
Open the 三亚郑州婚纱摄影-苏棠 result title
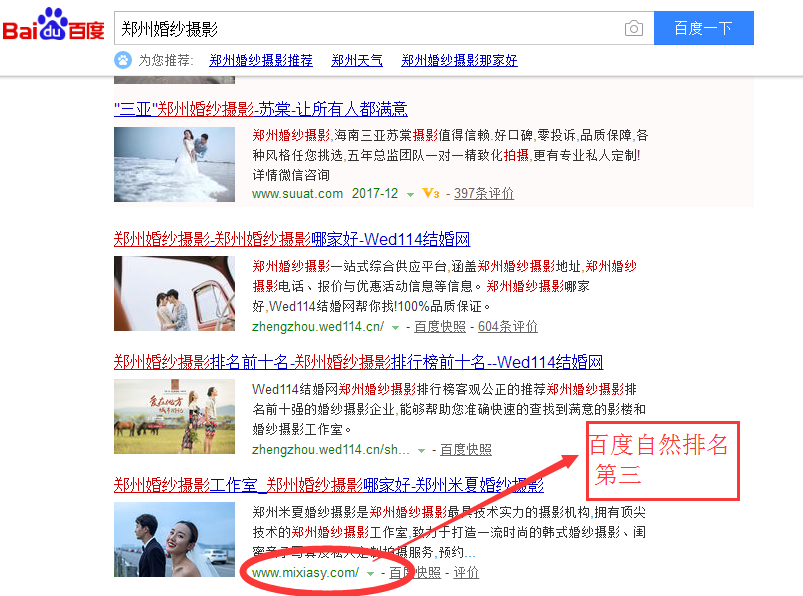click(261, 109)
